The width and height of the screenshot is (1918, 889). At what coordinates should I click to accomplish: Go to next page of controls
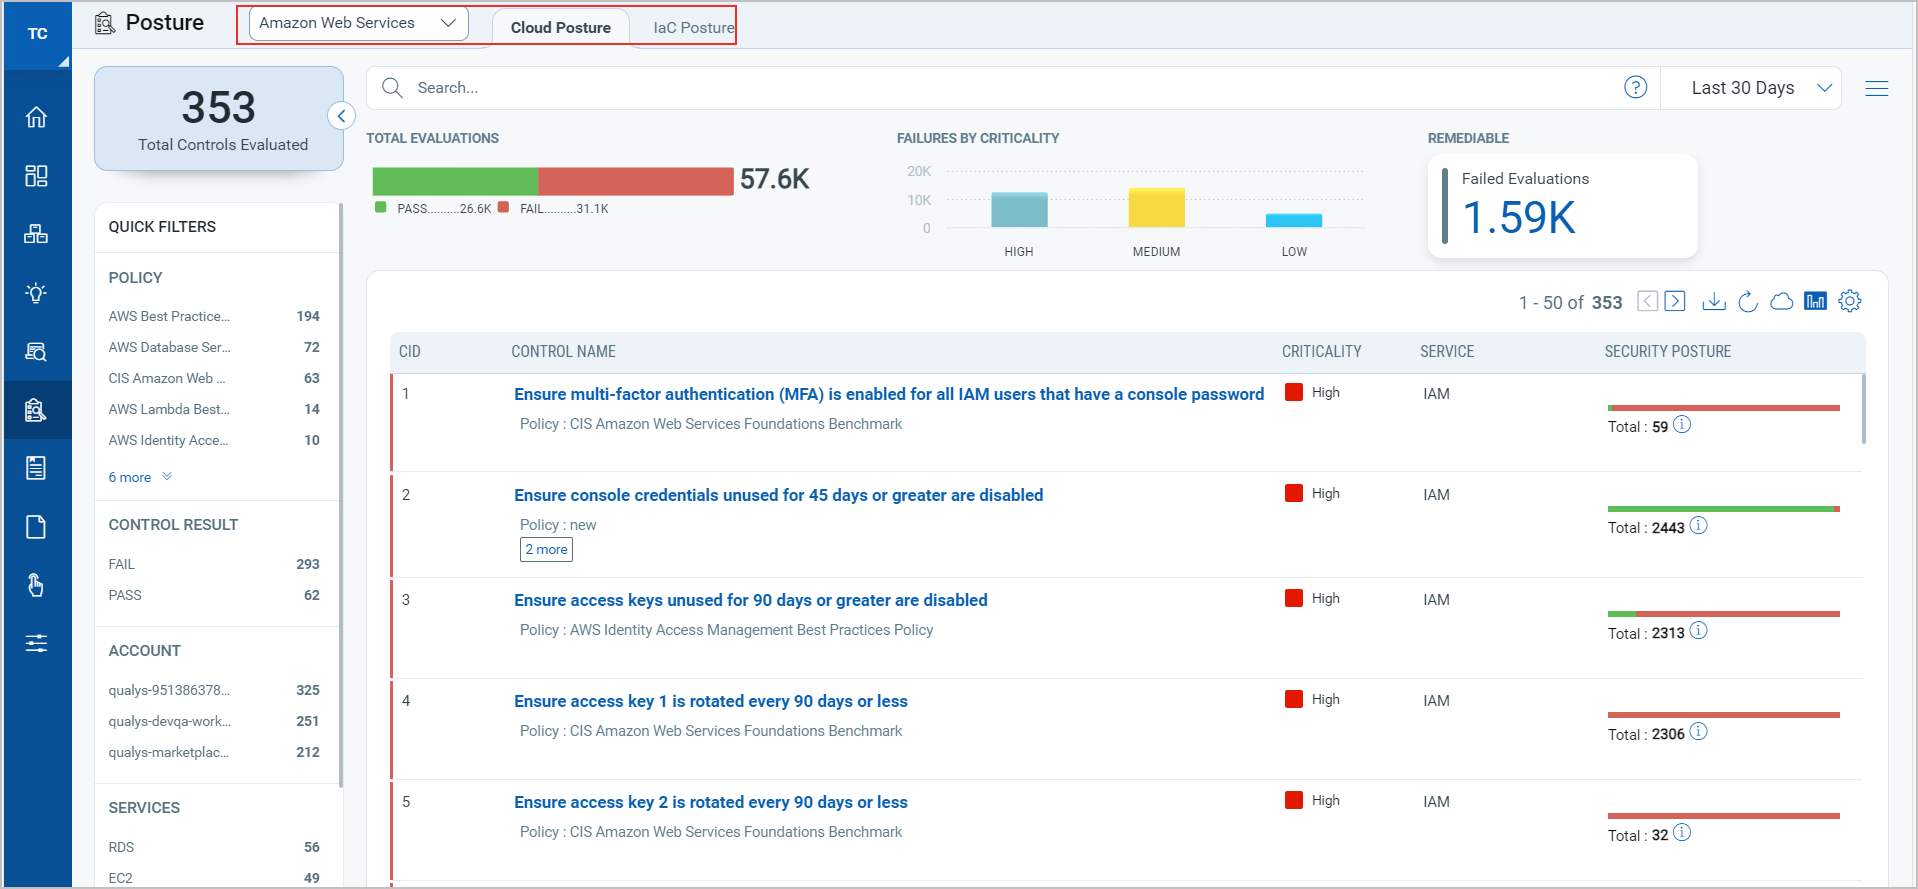click(1675, 301)
